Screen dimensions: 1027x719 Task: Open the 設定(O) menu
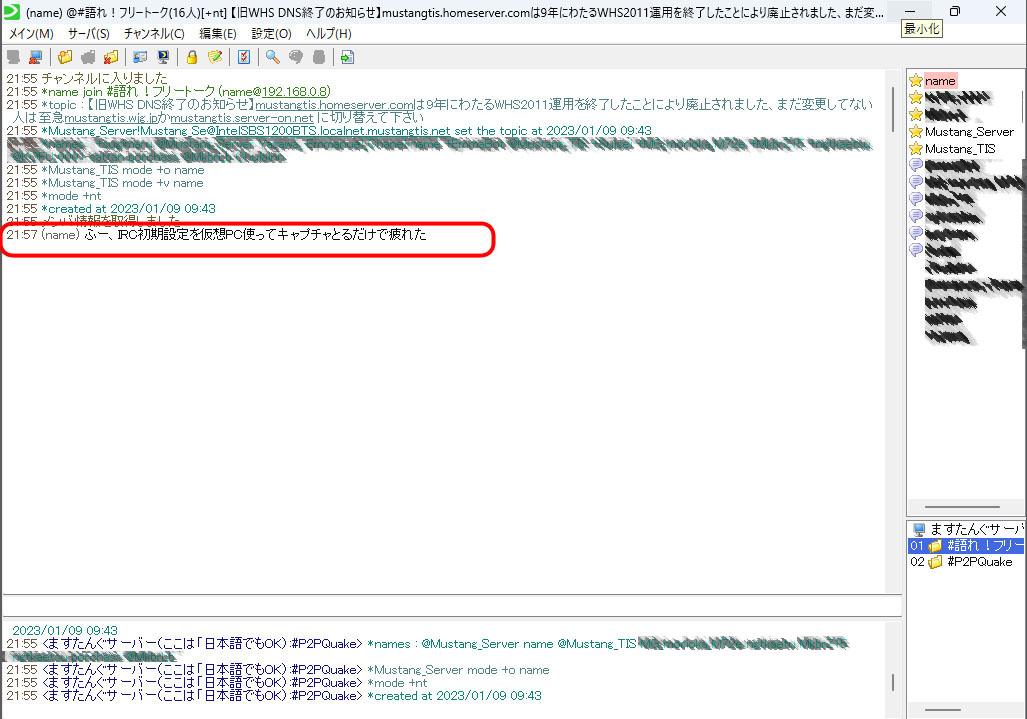coord(271,33)
